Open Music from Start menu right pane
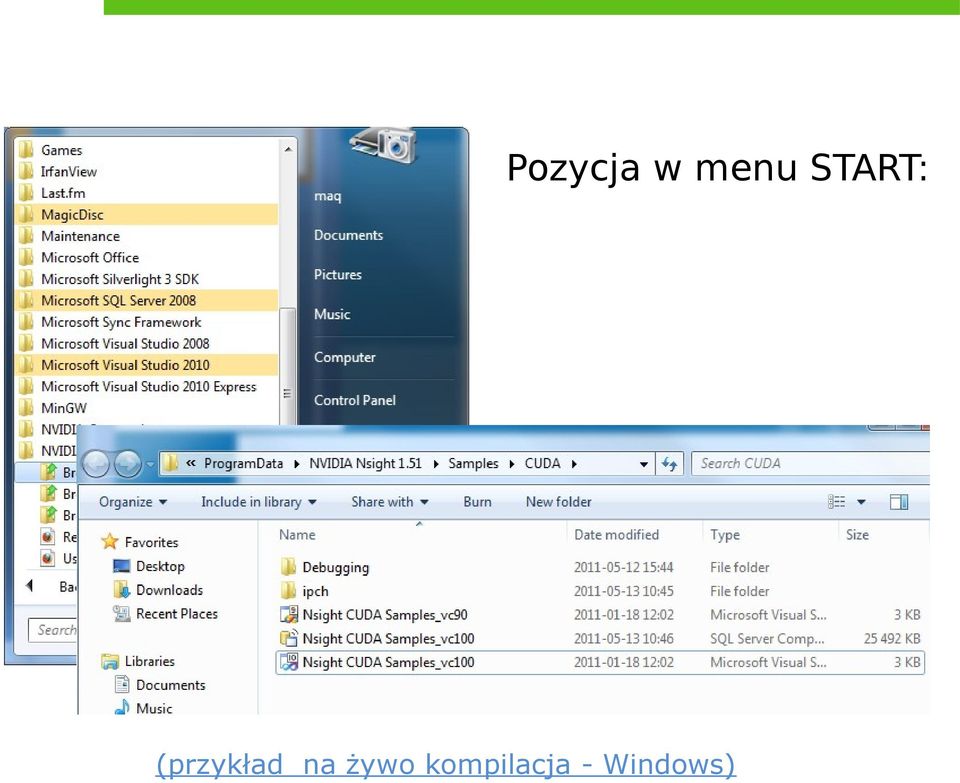Screen dimensions: 960x783 click(332, 314)
